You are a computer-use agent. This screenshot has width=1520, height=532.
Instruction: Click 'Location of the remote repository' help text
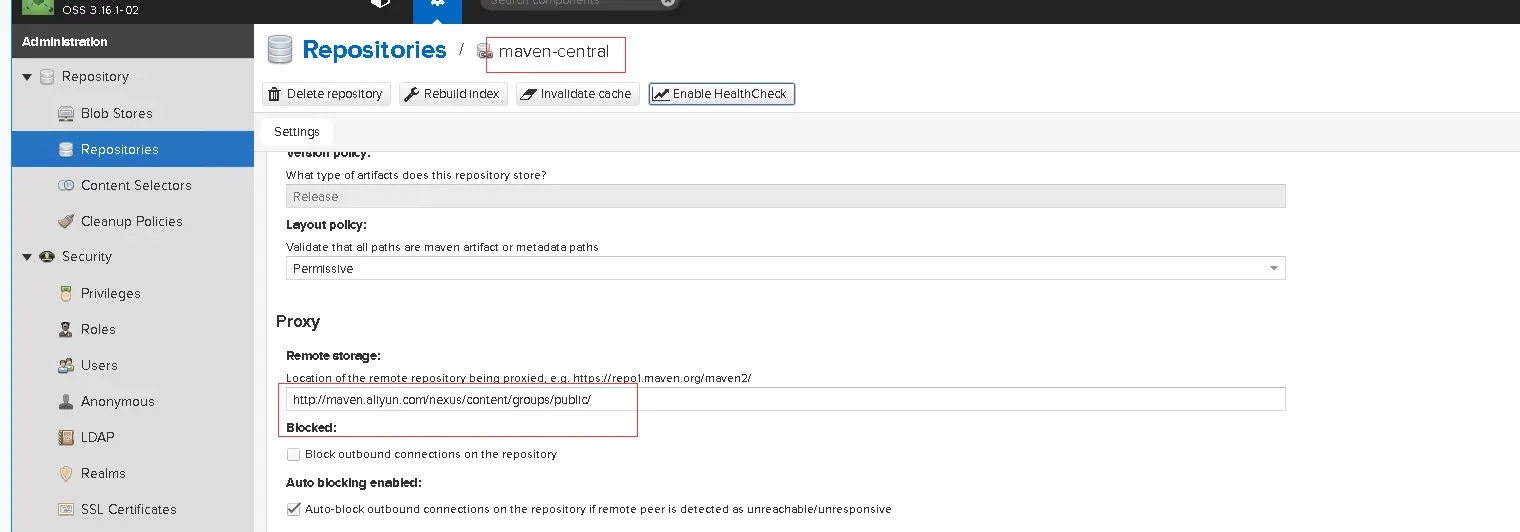518,378
